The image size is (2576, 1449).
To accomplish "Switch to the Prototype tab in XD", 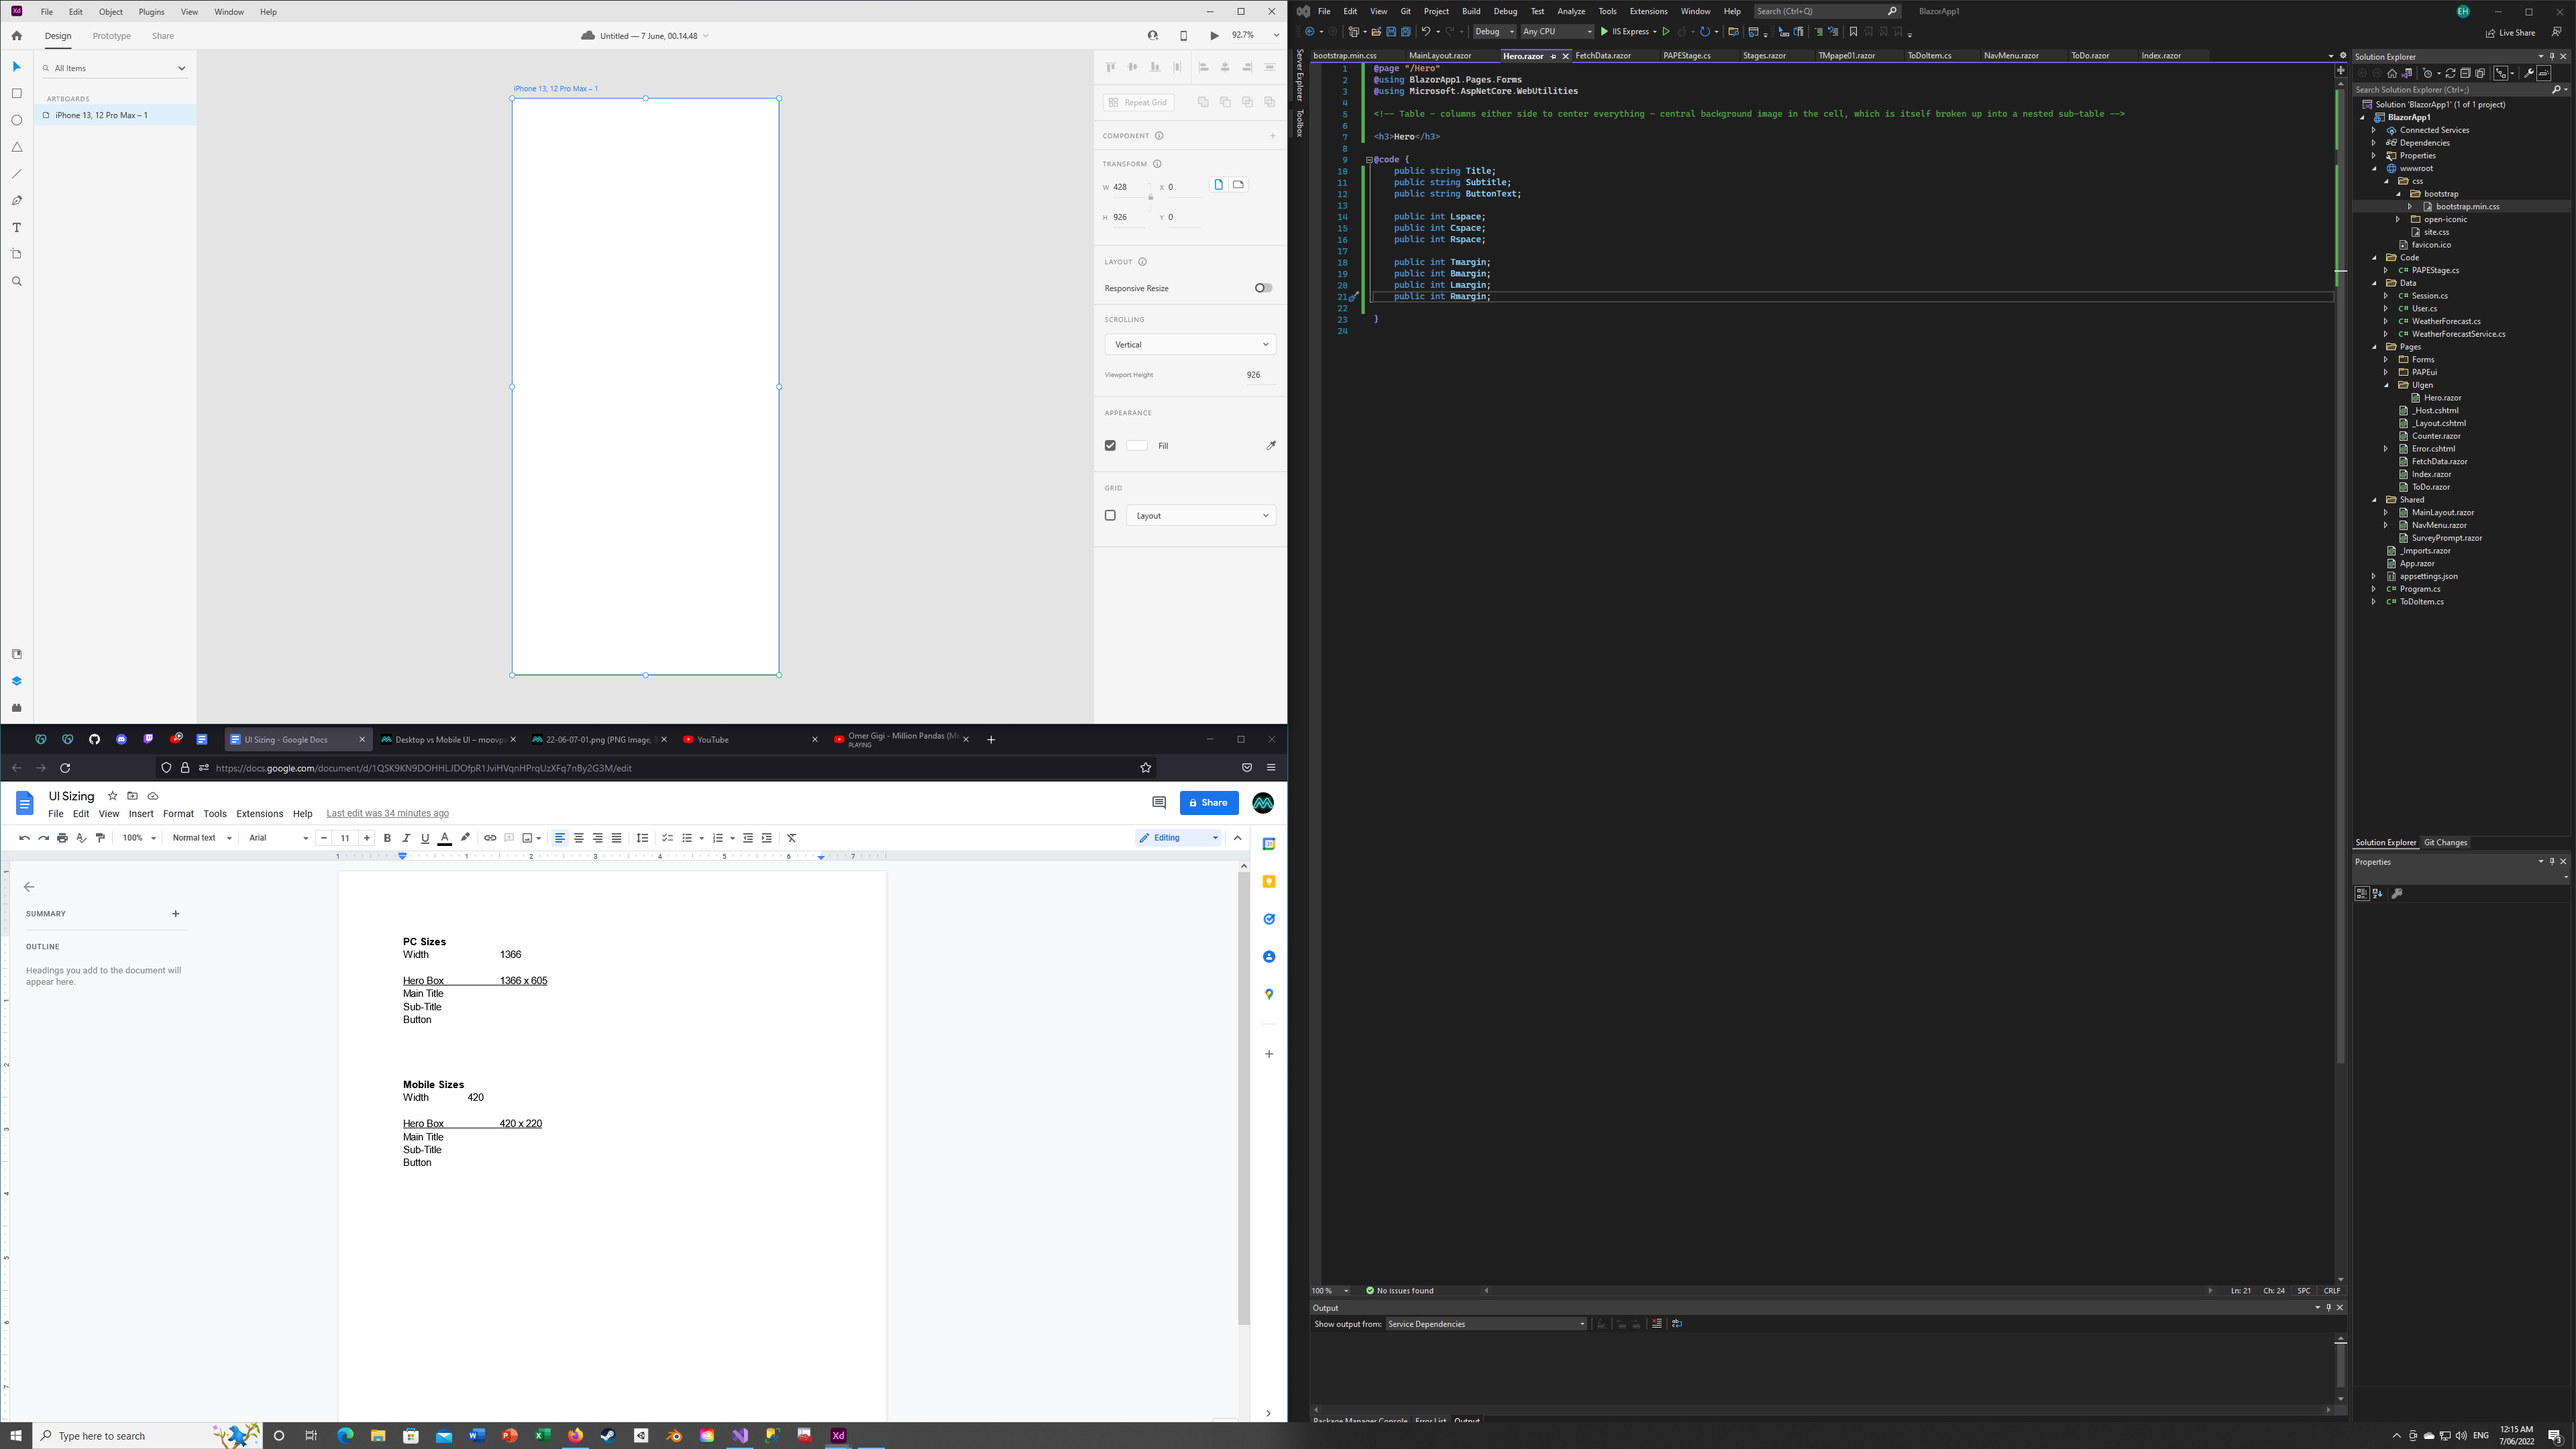I will [112, 36].
